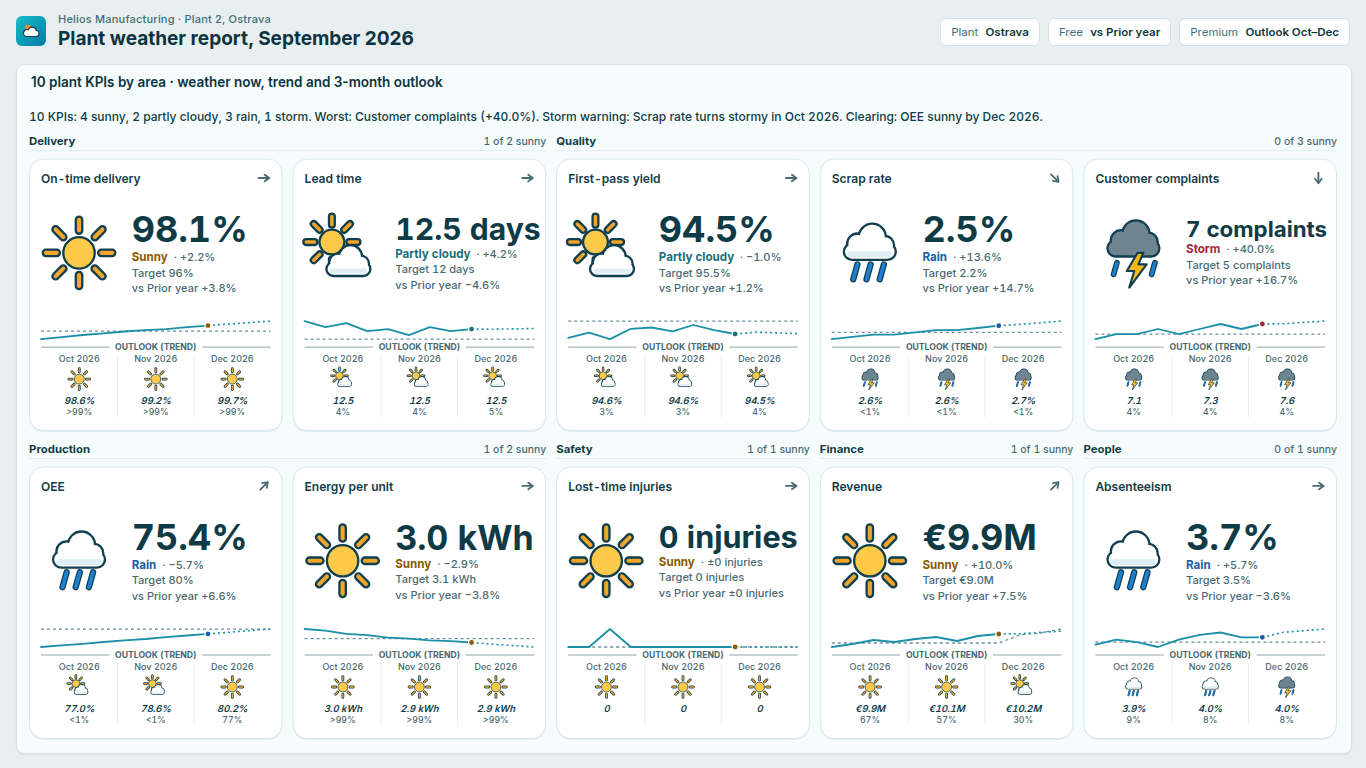Viewport: 1366px width, 768px height.
Task: Click the Oct 2026 rain icon on Absenteeism card
Action: point(1133,686)
